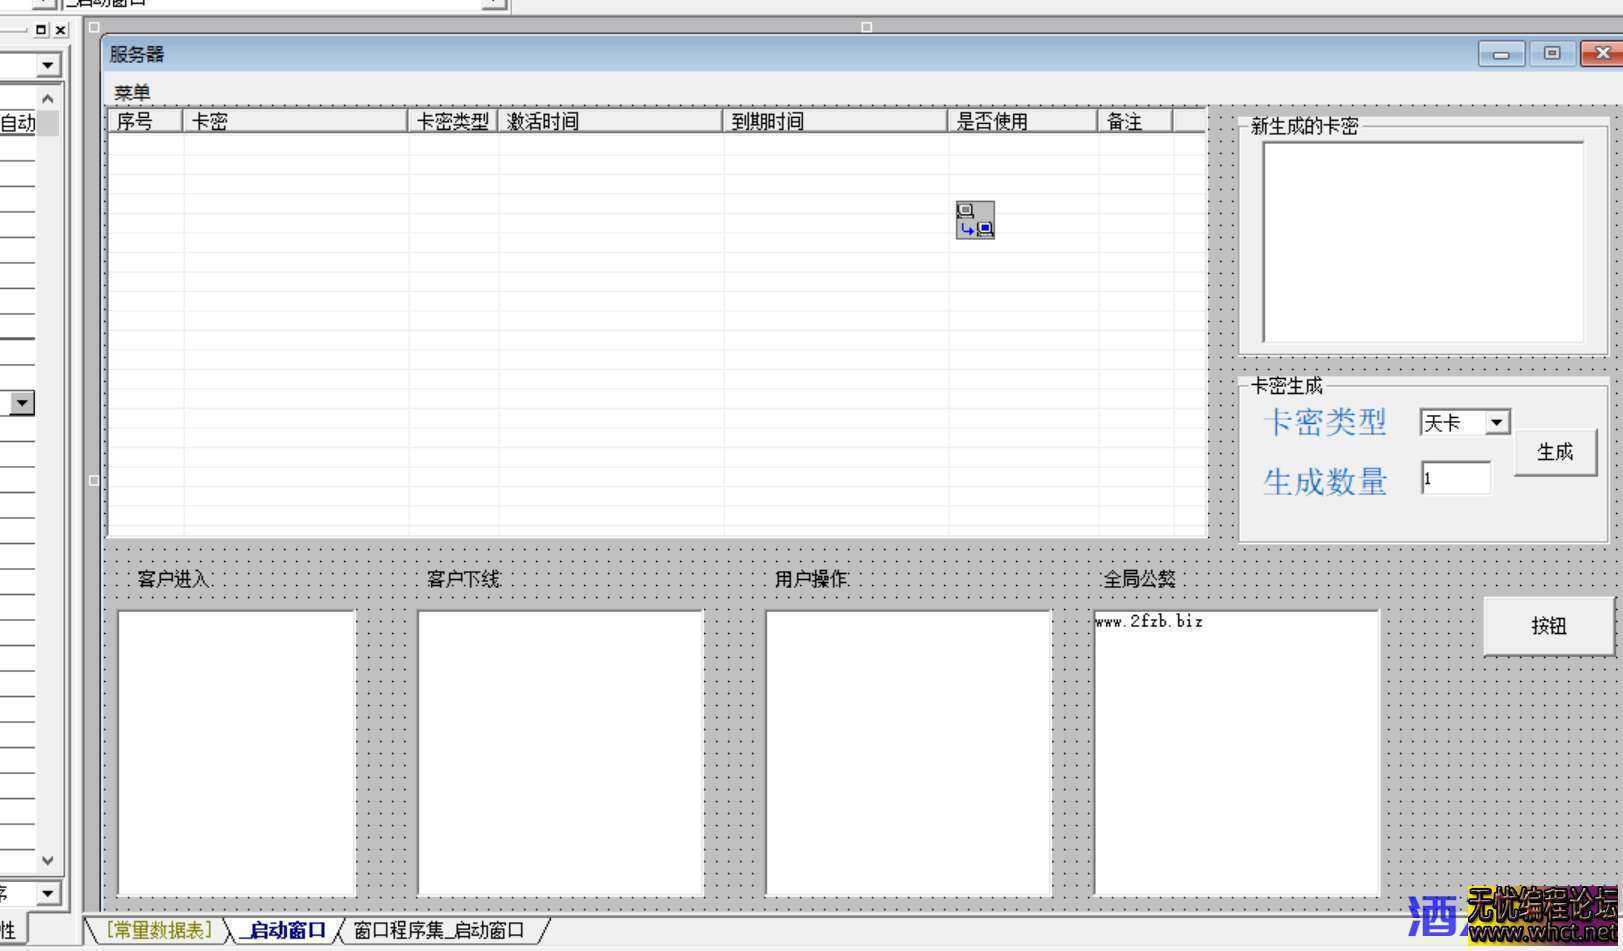Click the 生成数量 input field
This screenshot has height=951, width=1623.
point(1456,479)
